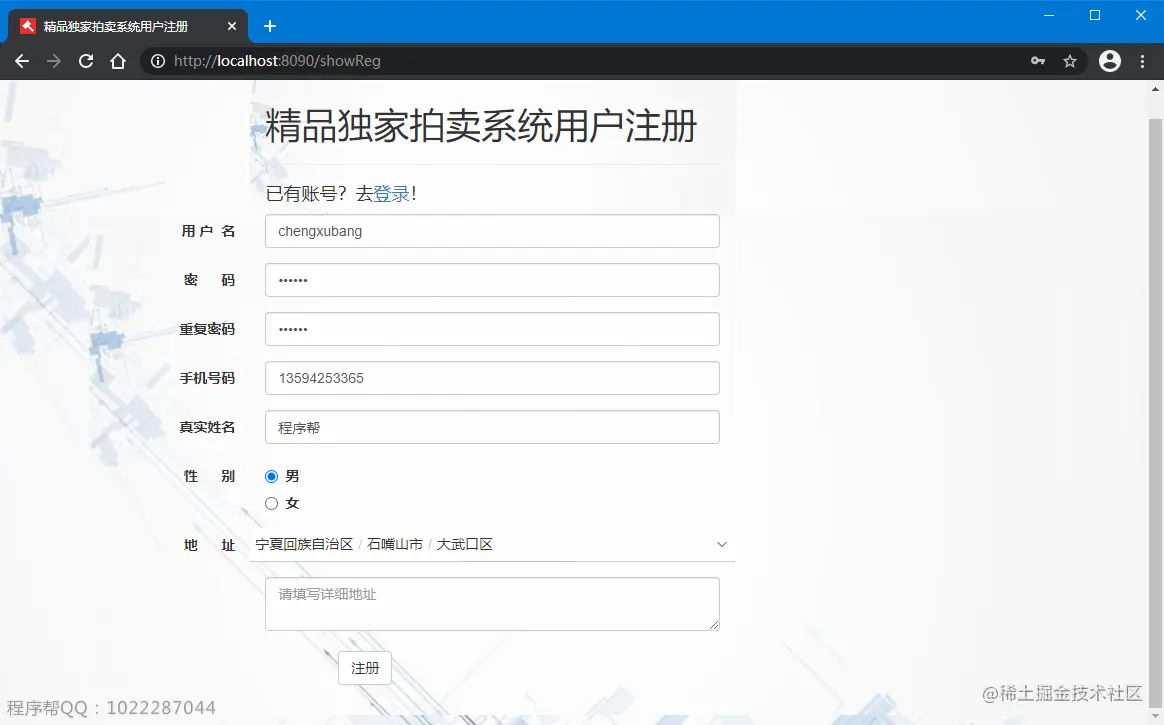Focus the 密码 password field
The width and height of the screenshot is (1164, 725).
click(492, 281)
